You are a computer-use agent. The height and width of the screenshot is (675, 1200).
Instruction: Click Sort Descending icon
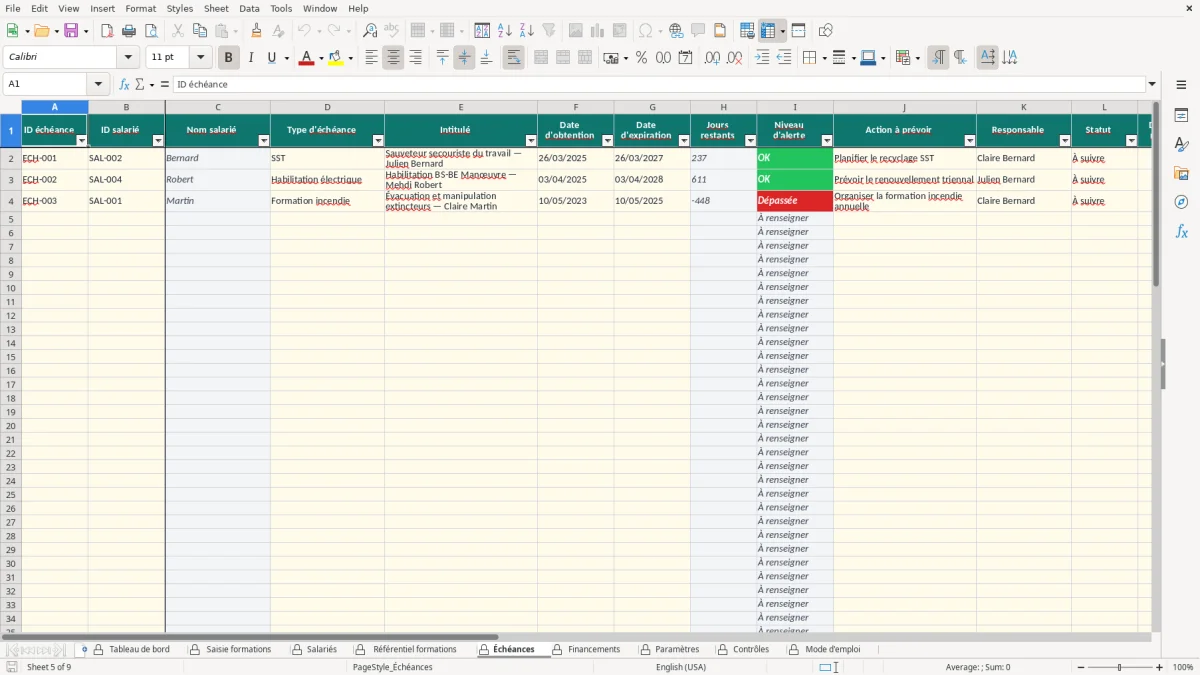pyautogui.click(x=527, y=31)
